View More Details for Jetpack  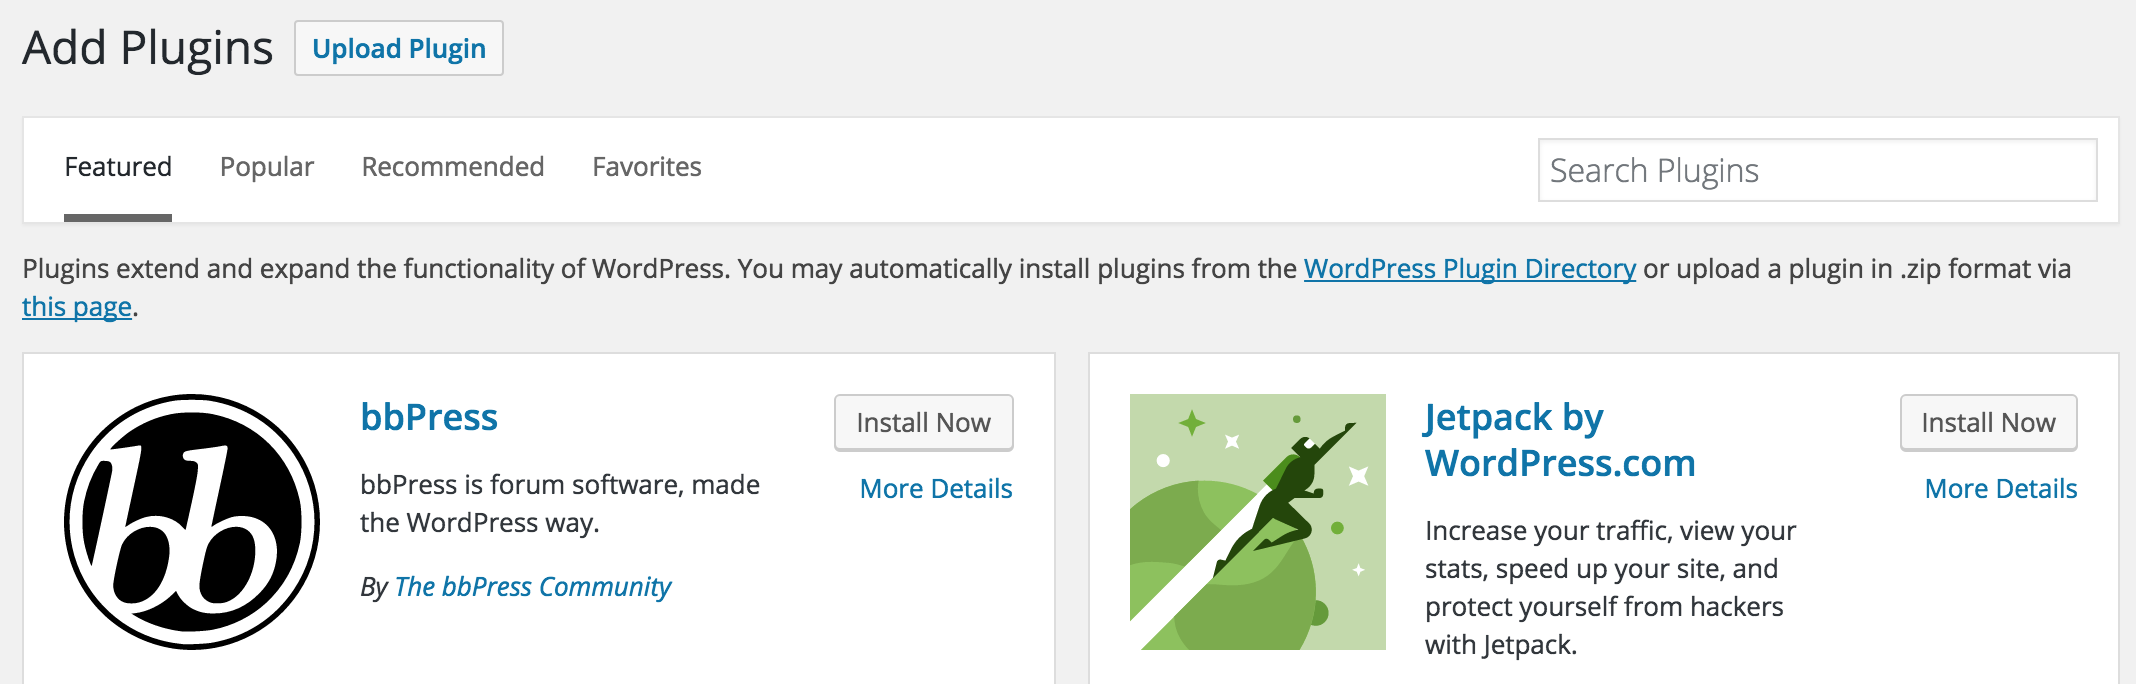2001,489
